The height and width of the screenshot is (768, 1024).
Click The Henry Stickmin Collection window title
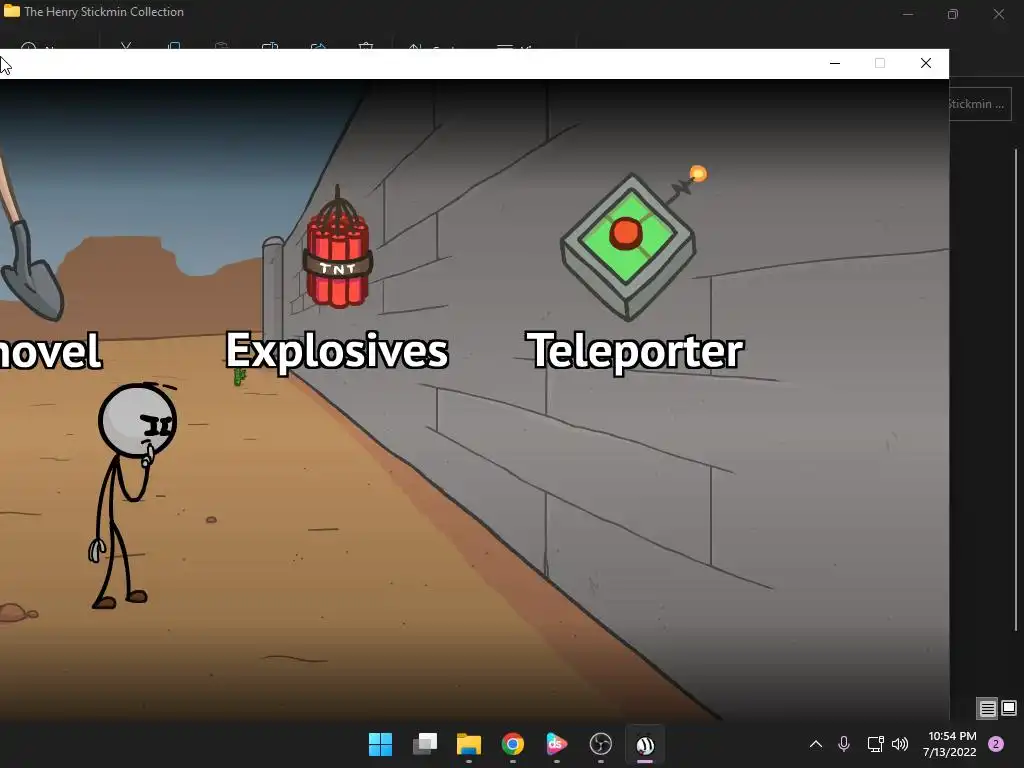[x=104, y=12]
